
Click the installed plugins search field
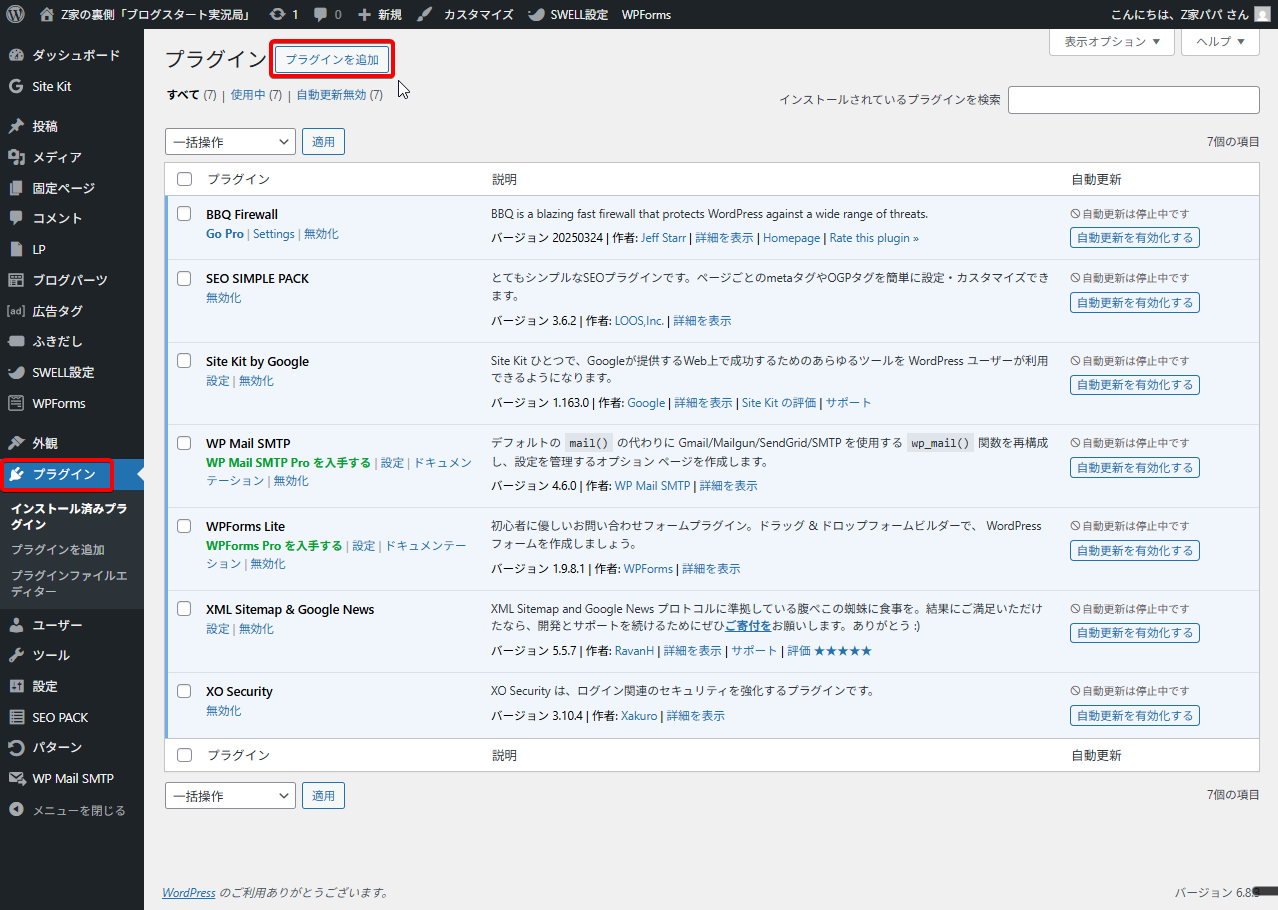point(1133,100)
